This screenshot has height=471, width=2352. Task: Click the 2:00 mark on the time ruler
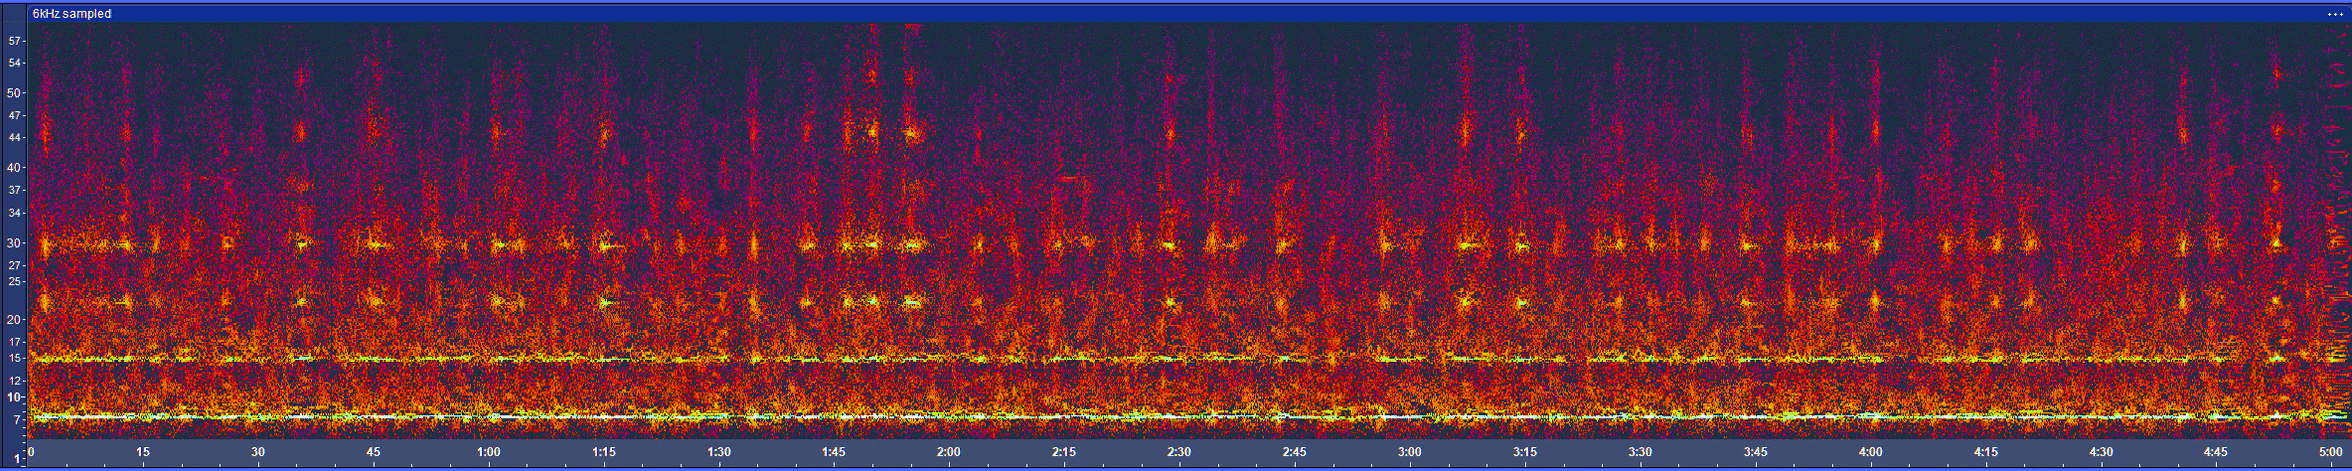pyautogui.click(x=949, y=452)
